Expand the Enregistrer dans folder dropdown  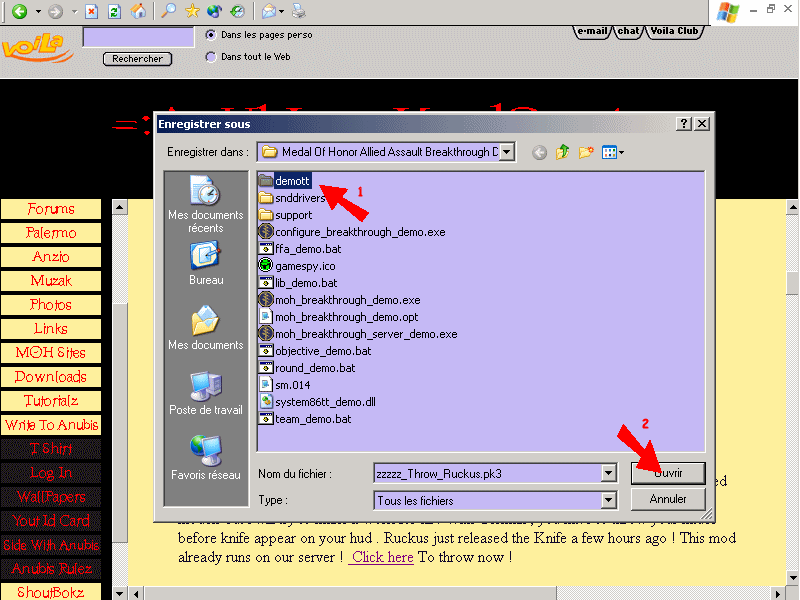point(507,152)
